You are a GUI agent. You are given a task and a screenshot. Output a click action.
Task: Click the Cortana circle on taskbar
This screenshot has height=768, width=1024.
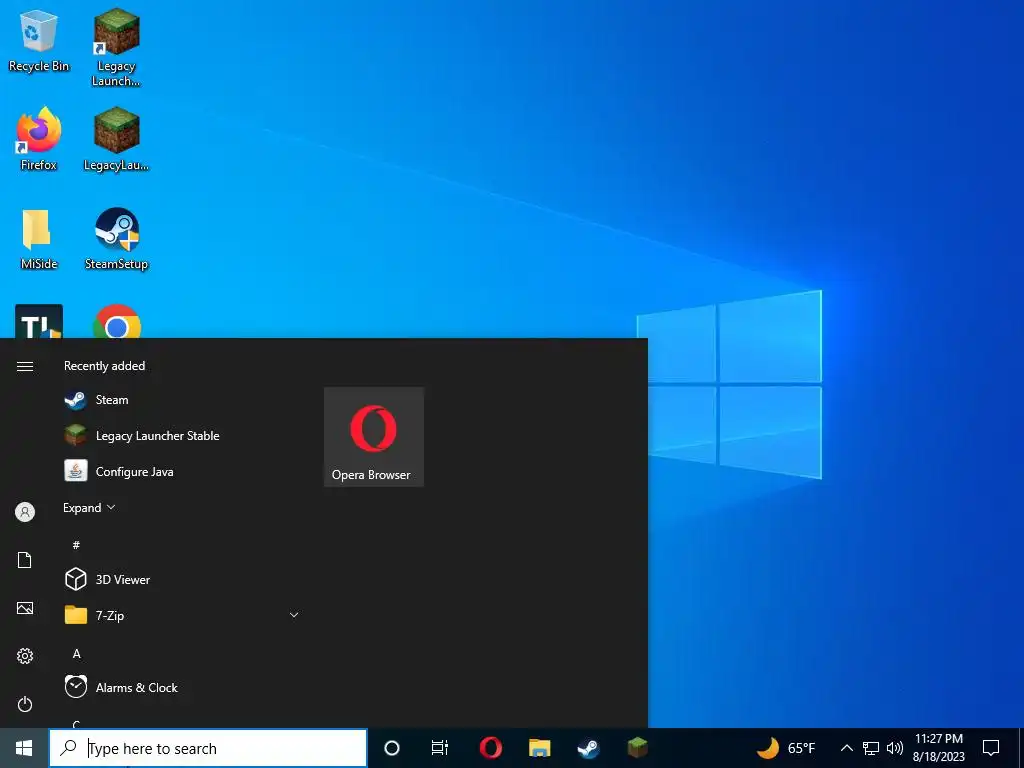(x=392, y=748)
